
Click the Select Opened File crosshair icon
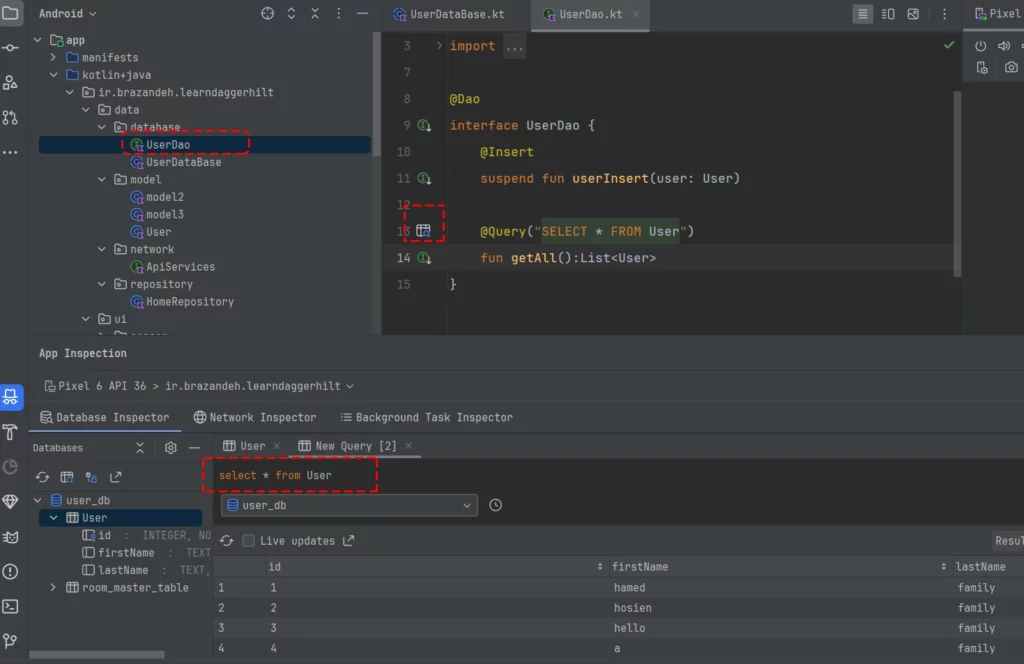(267, 14)
